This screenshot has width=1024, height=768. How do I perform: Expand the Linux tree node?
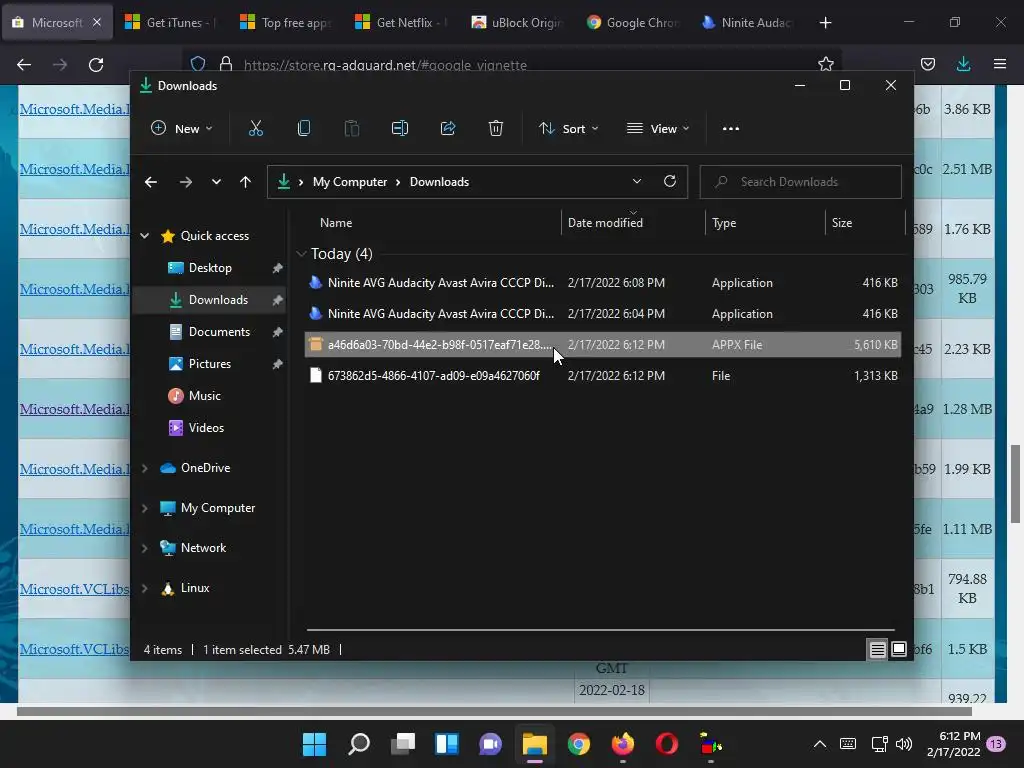[145, 588]
